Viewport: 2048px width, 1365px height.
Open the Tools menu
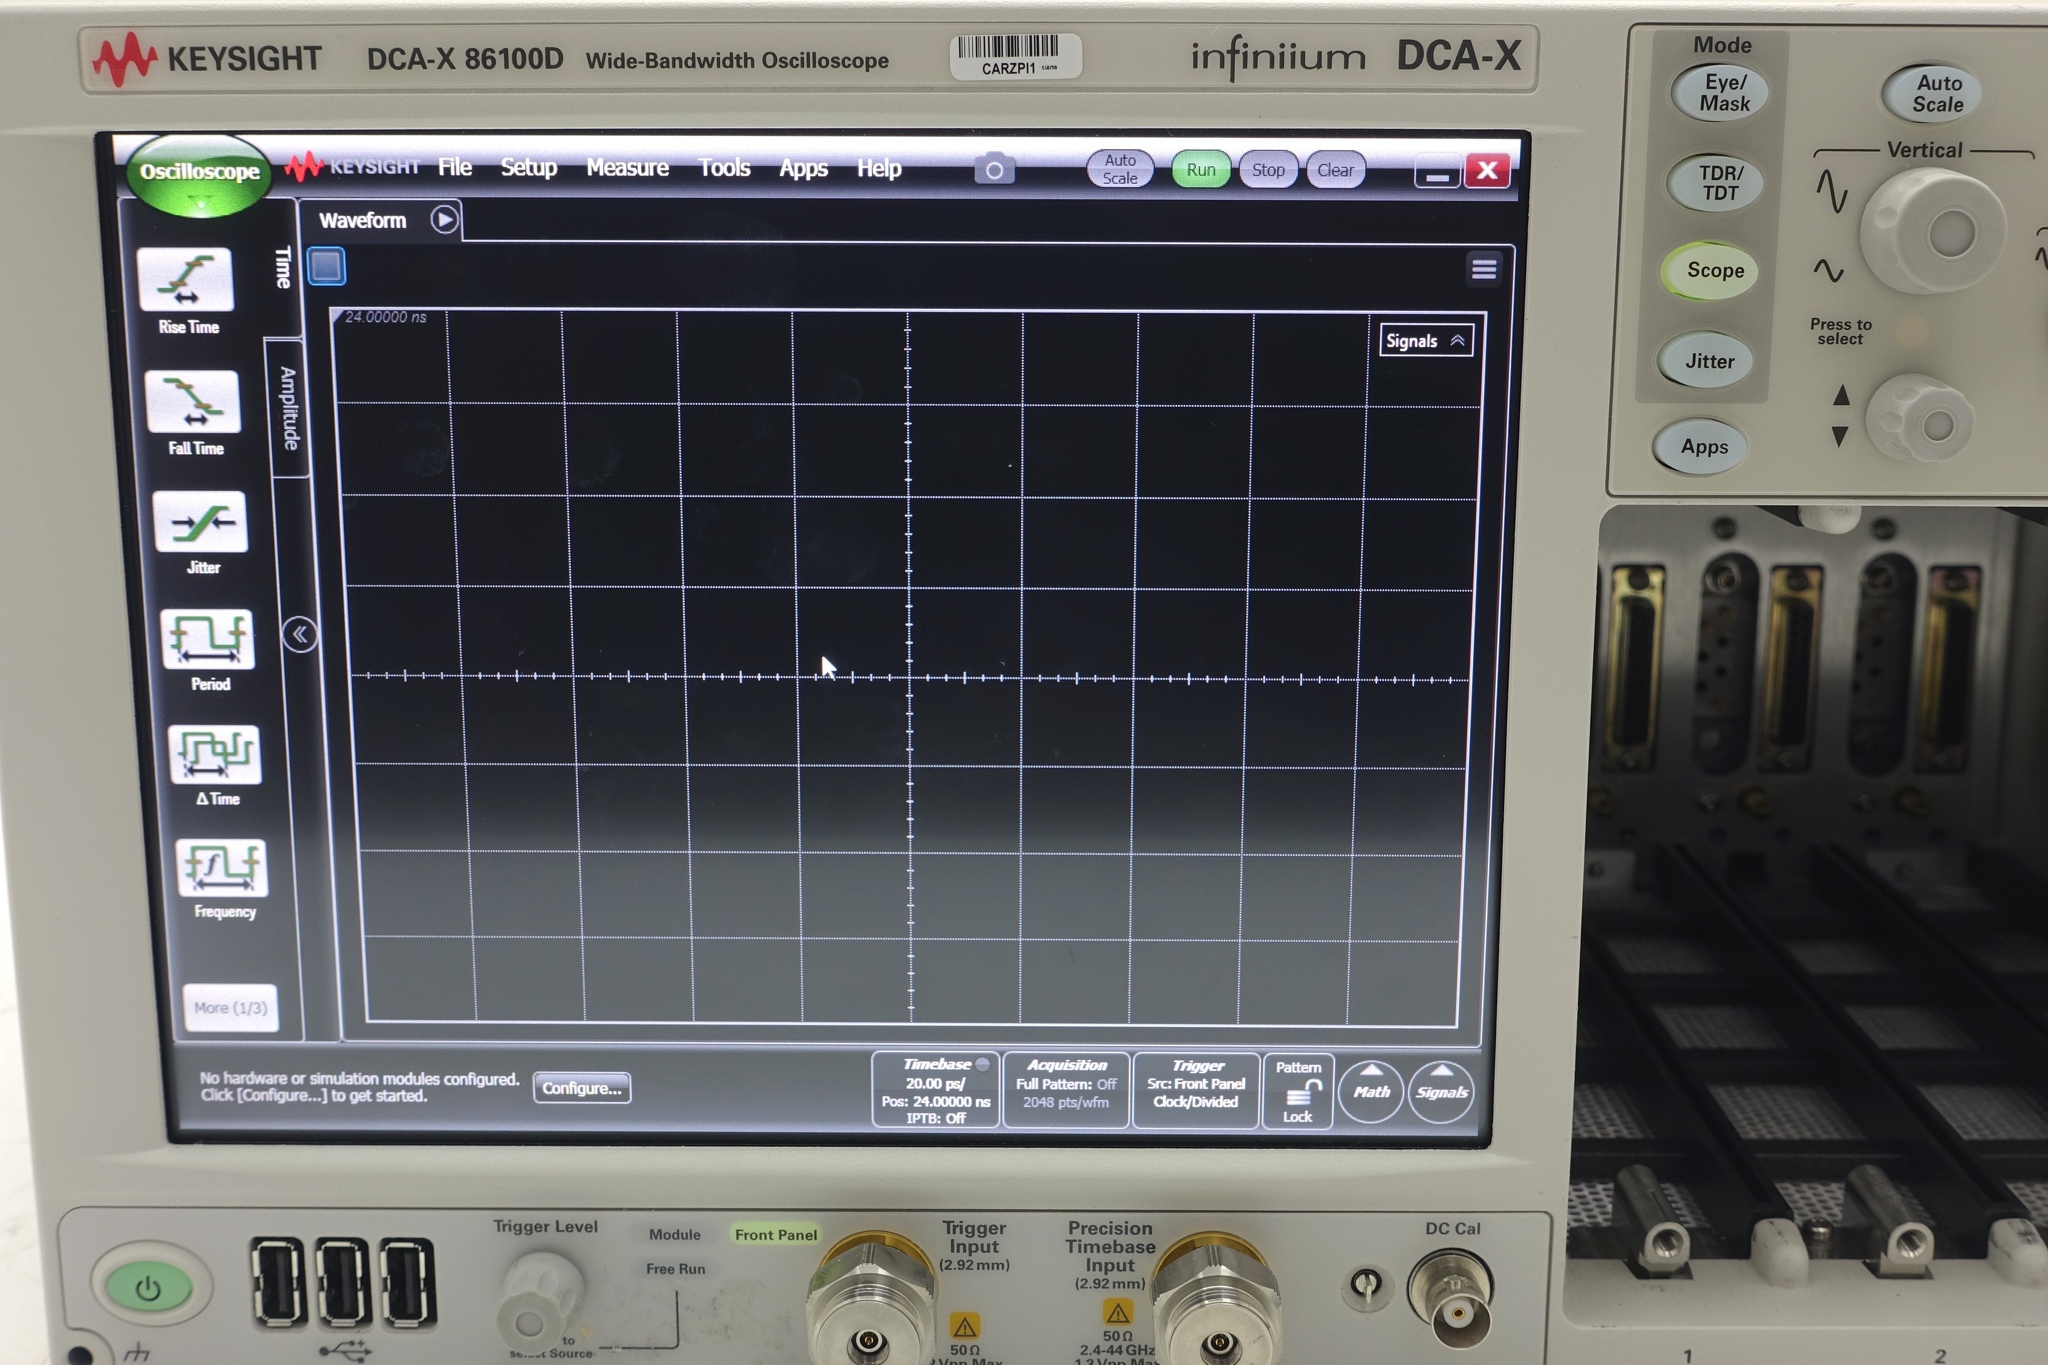pyautogui.click(x=724, y=168)
